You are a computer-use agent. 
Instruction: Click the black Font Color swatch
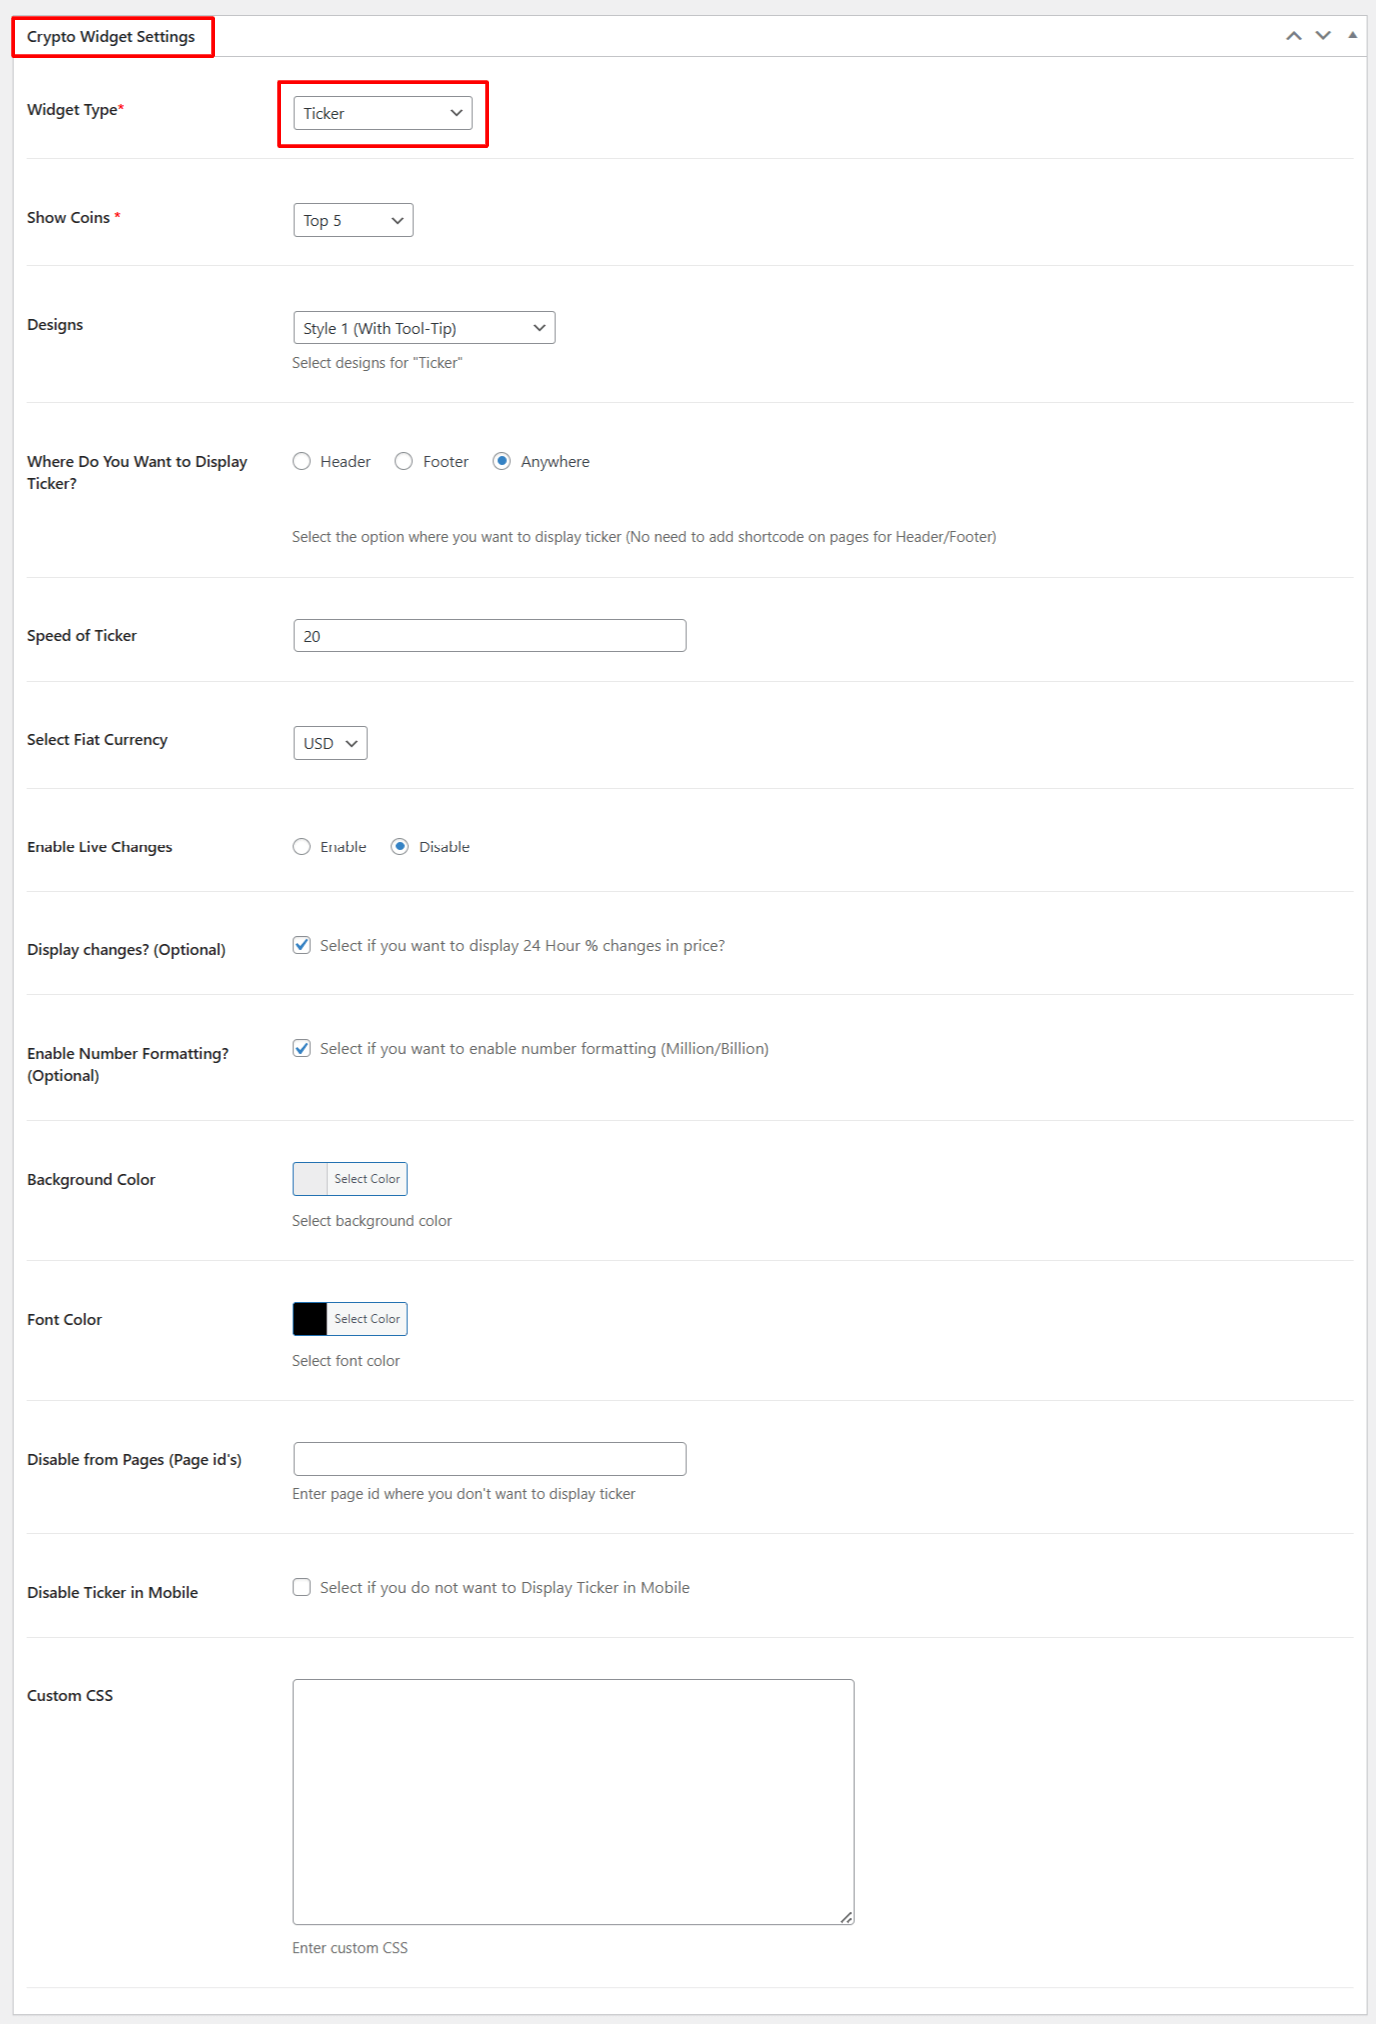pos(310,1319)
